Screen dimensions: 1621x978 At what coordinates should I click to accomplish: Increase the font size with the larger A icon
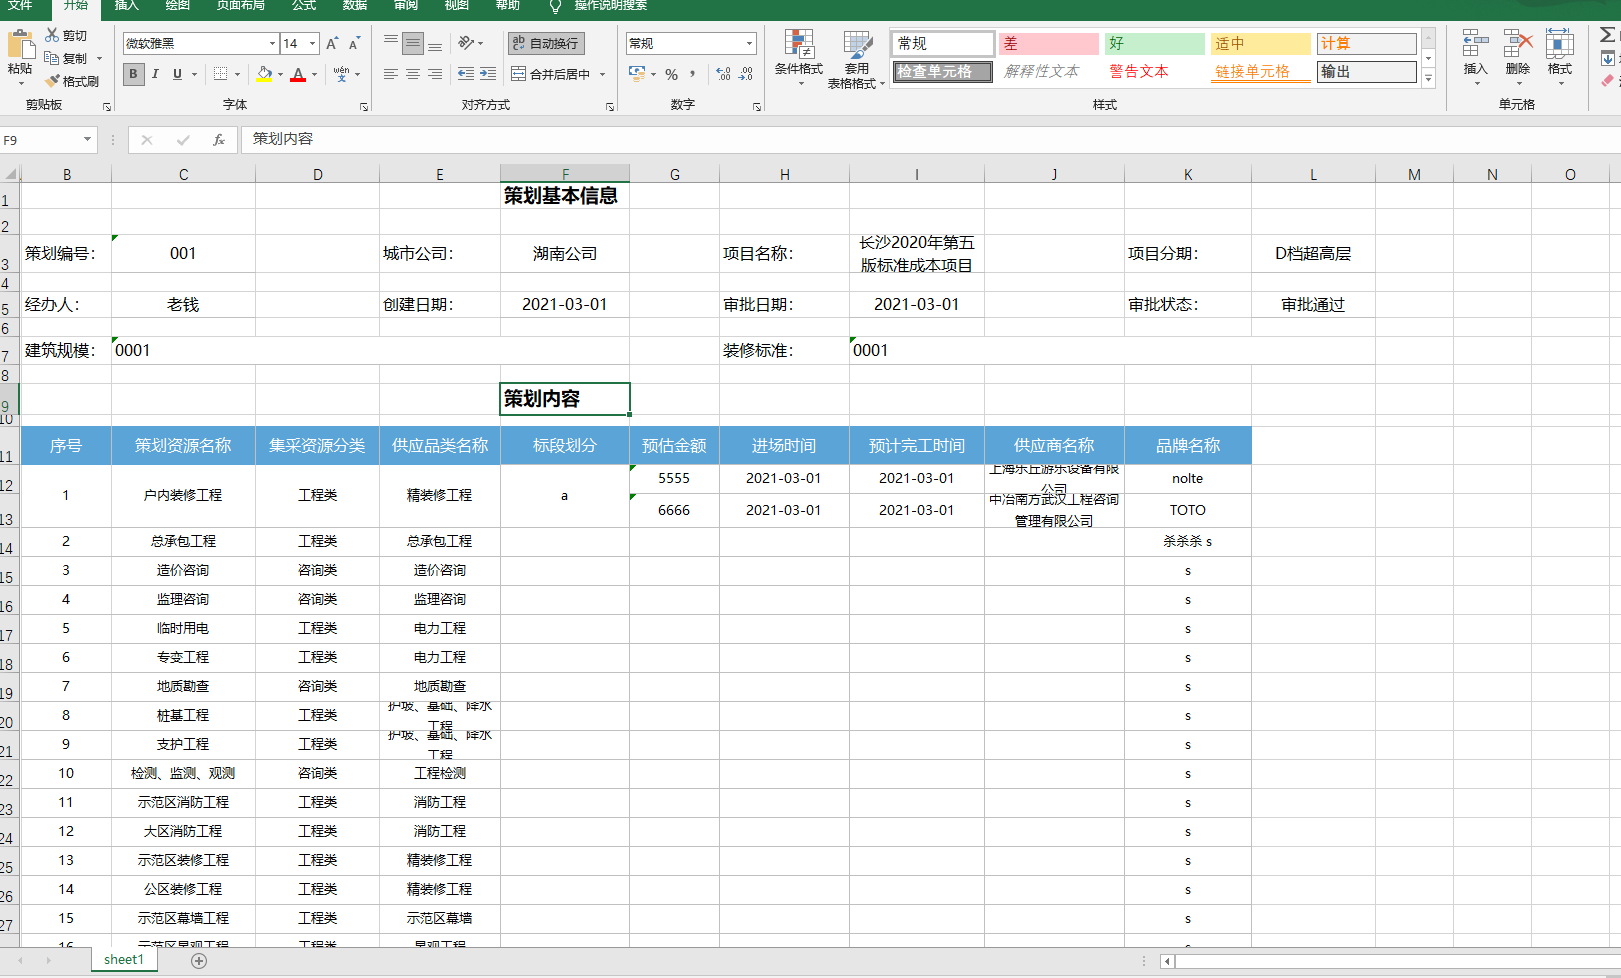(332, 43)
